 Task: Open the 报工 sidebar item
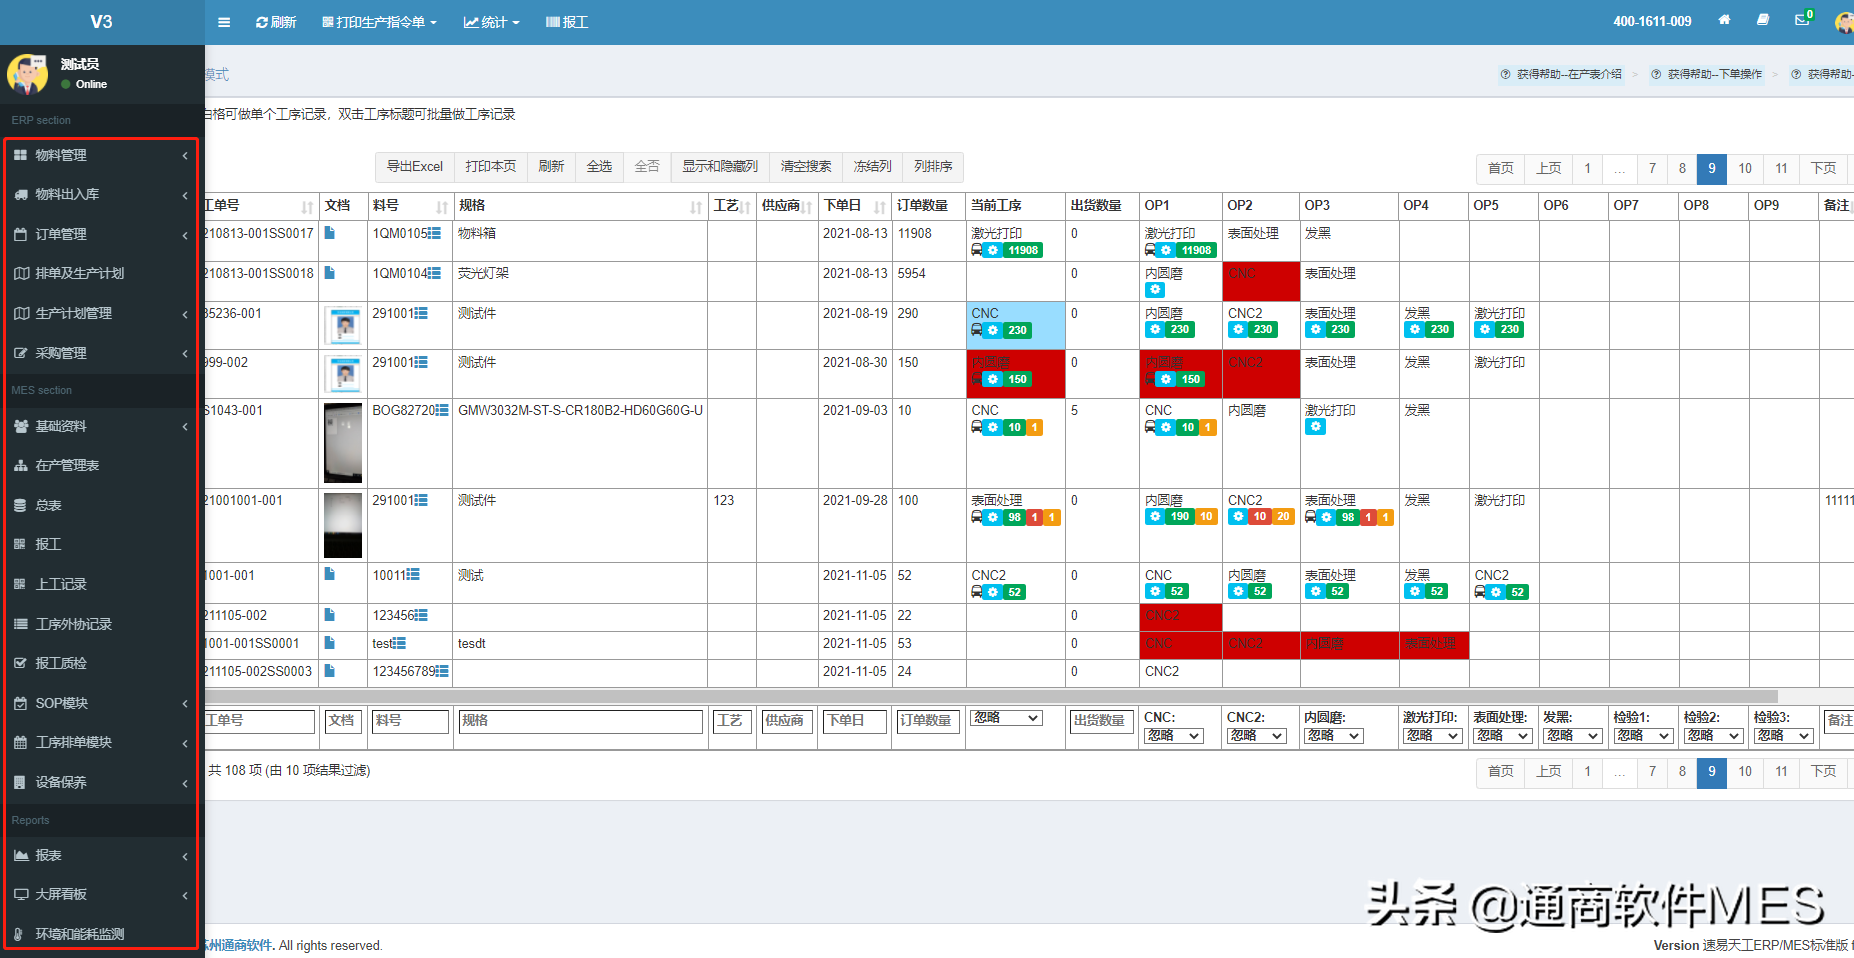(100, 544)
